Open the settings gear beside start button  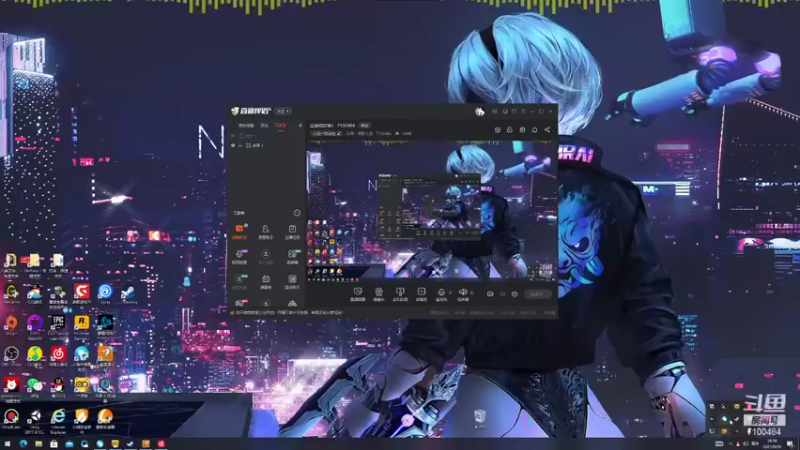[514, 294]
